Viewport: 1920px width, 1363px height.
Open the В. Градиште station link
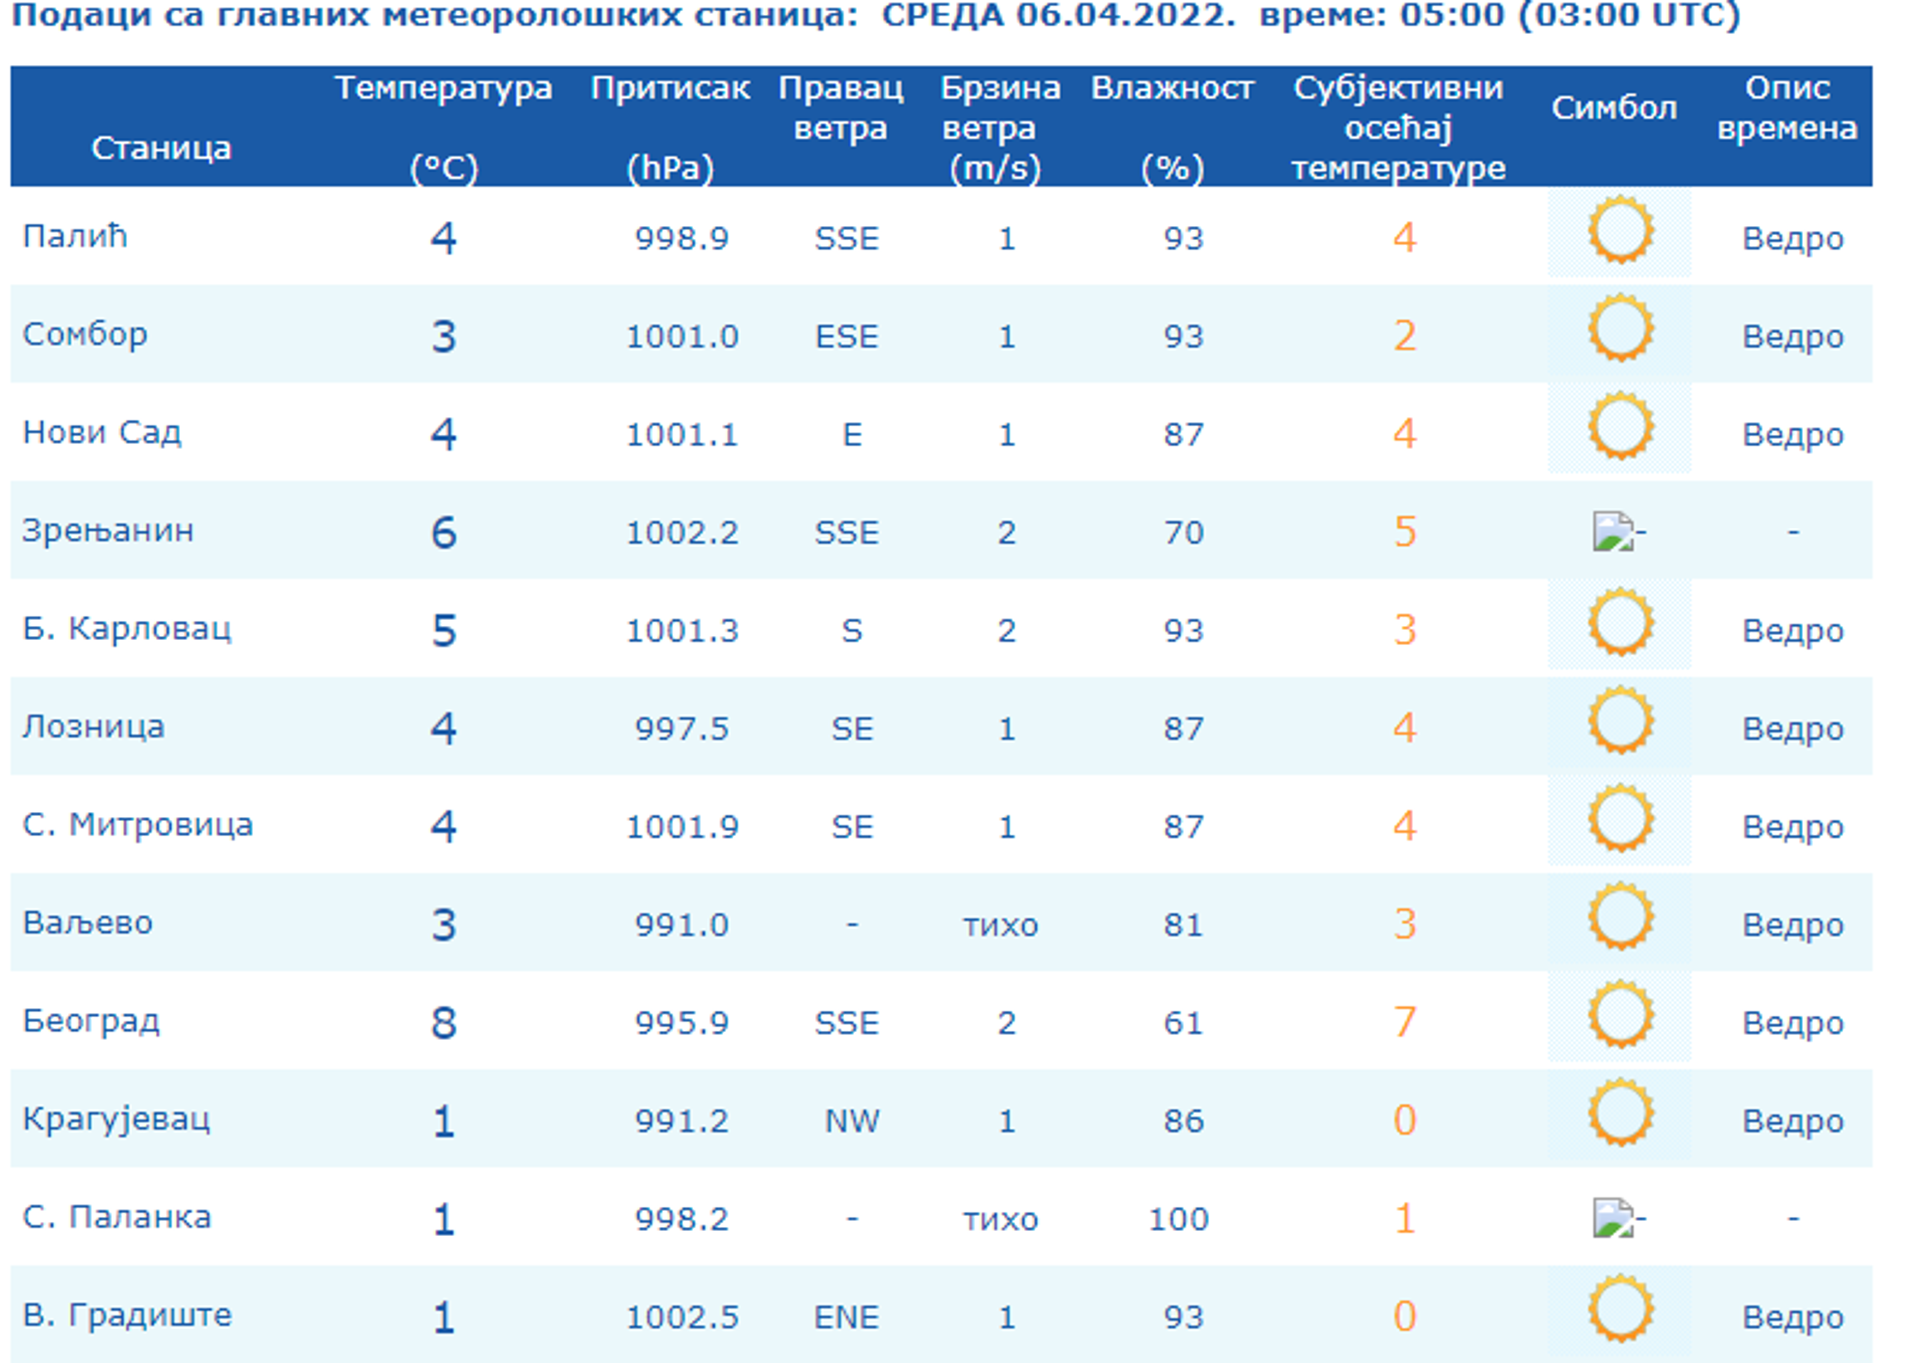click(127, 1314)
